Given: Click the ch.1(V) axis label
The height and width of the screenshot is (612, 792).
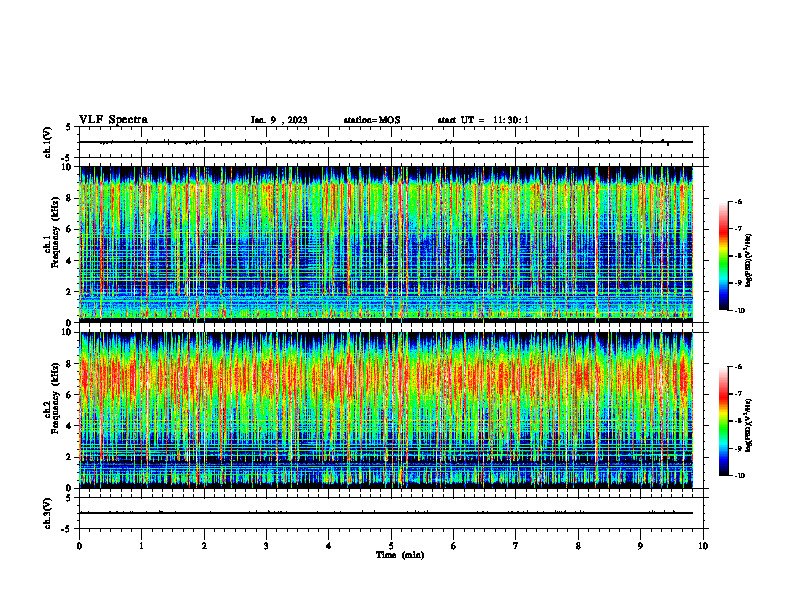Looking at the screenshot, I should (x=47, y=142).
